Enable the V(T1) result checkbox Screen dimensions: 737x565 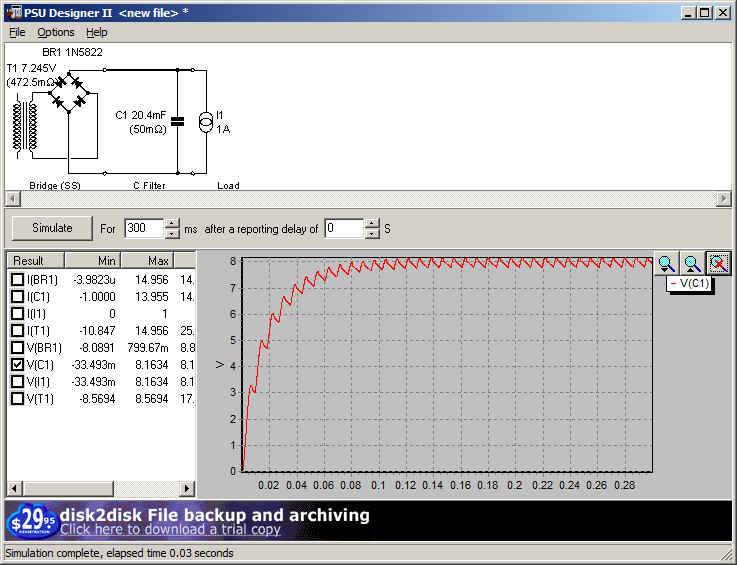click(17, 399)
